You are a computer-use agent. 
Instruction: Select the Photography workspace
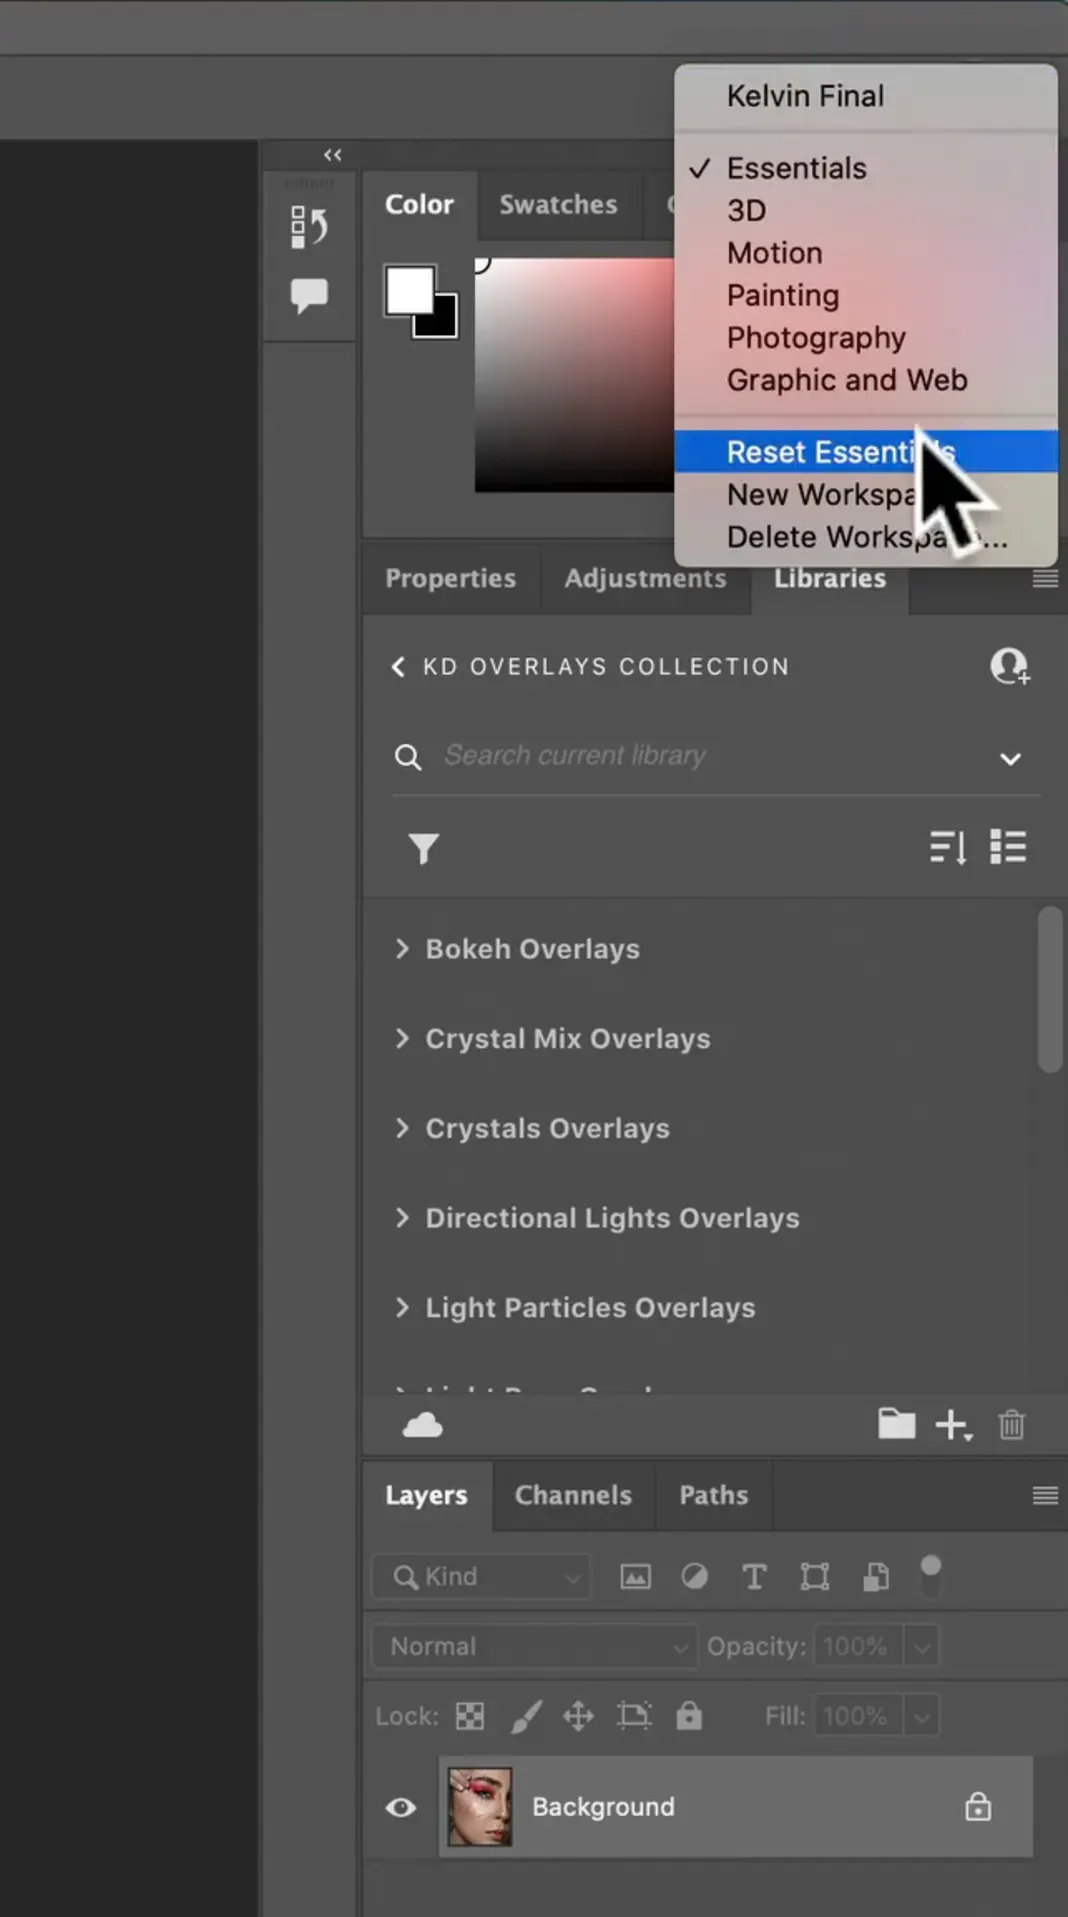[866, 338]
